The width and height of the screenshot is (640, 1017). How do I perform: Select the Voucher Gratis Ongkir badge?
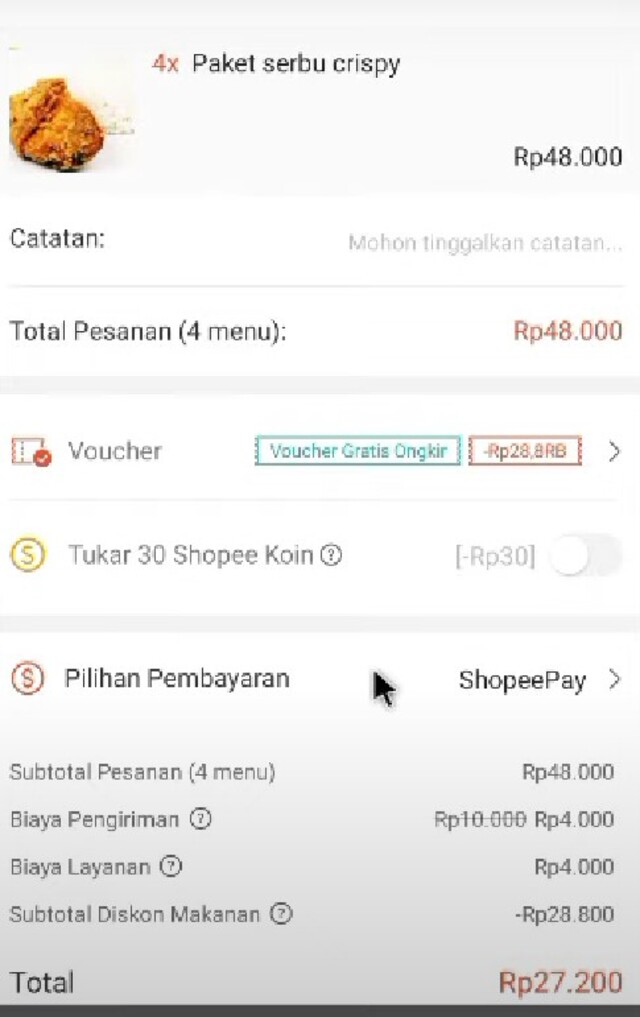[357, 451]
